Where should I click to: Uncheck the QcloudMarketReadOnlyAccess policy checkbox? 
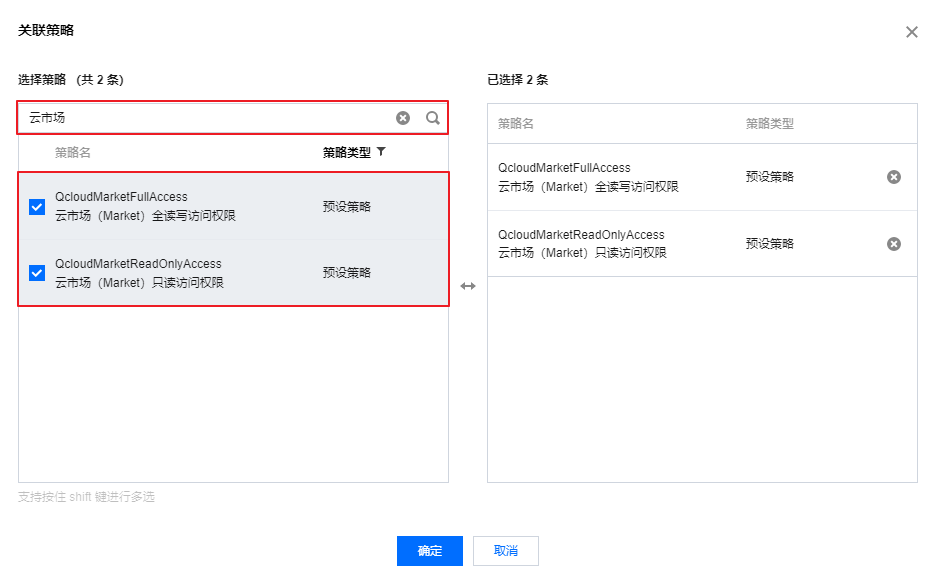[x=37, y=273]
